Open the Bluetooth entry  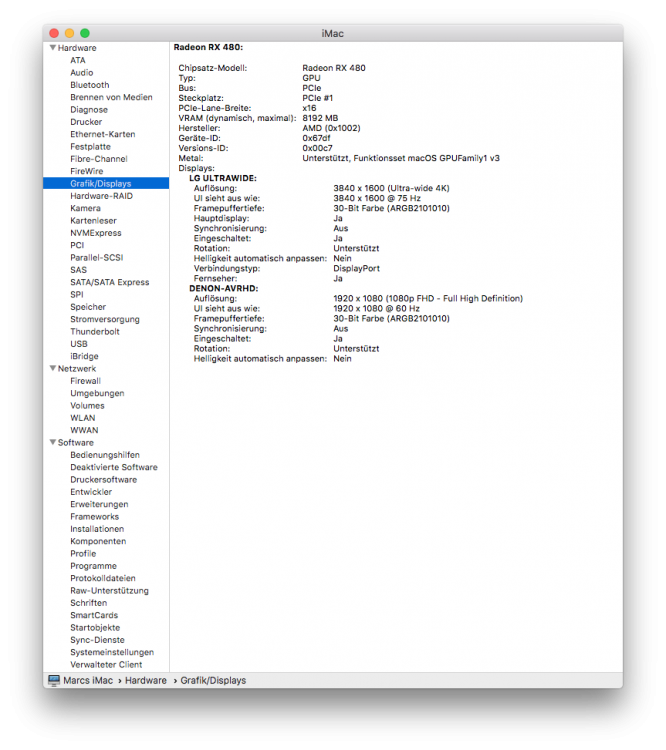click(89, 85)
